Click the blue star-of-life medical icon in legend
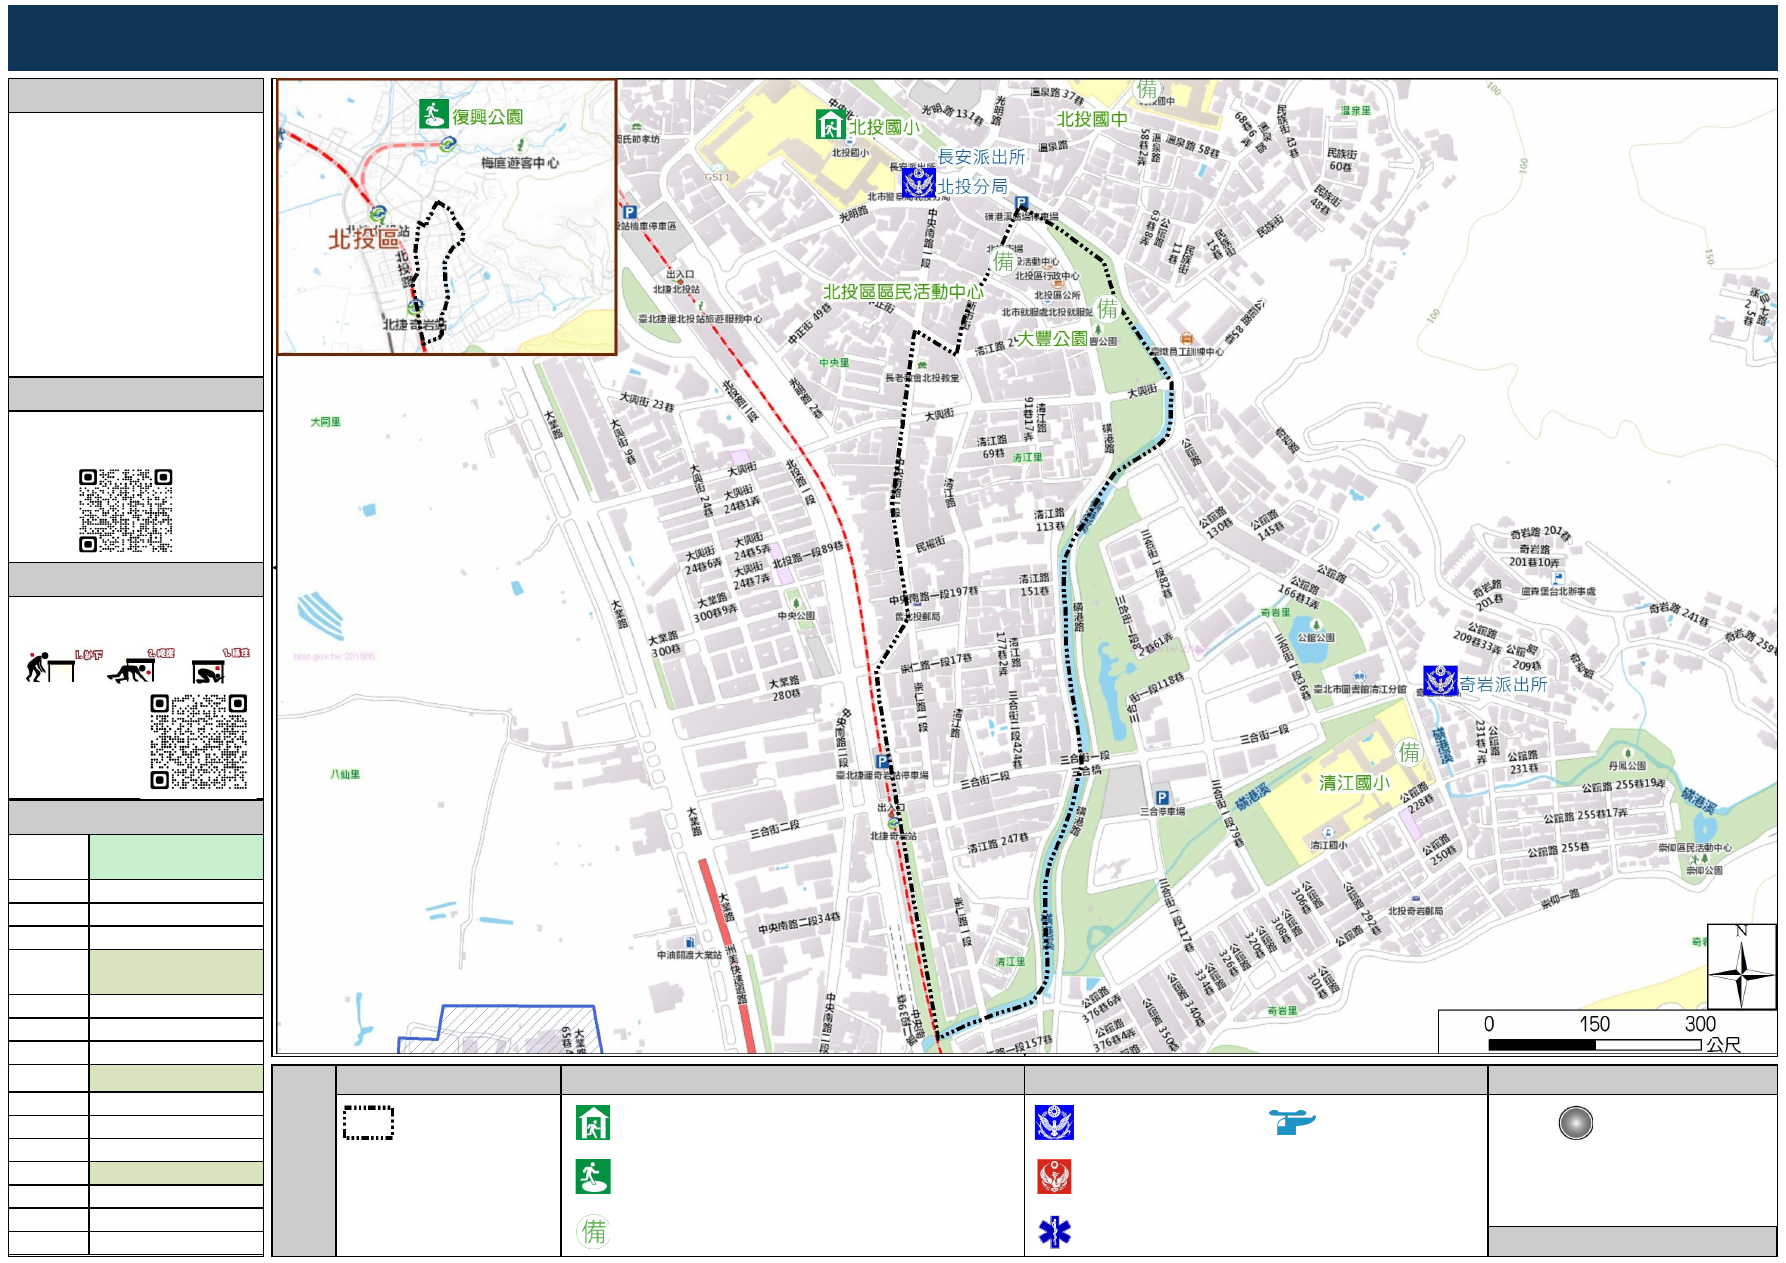Image resolution: width=1786 pixels, height=1263 pixels. click(1054, 1232)
